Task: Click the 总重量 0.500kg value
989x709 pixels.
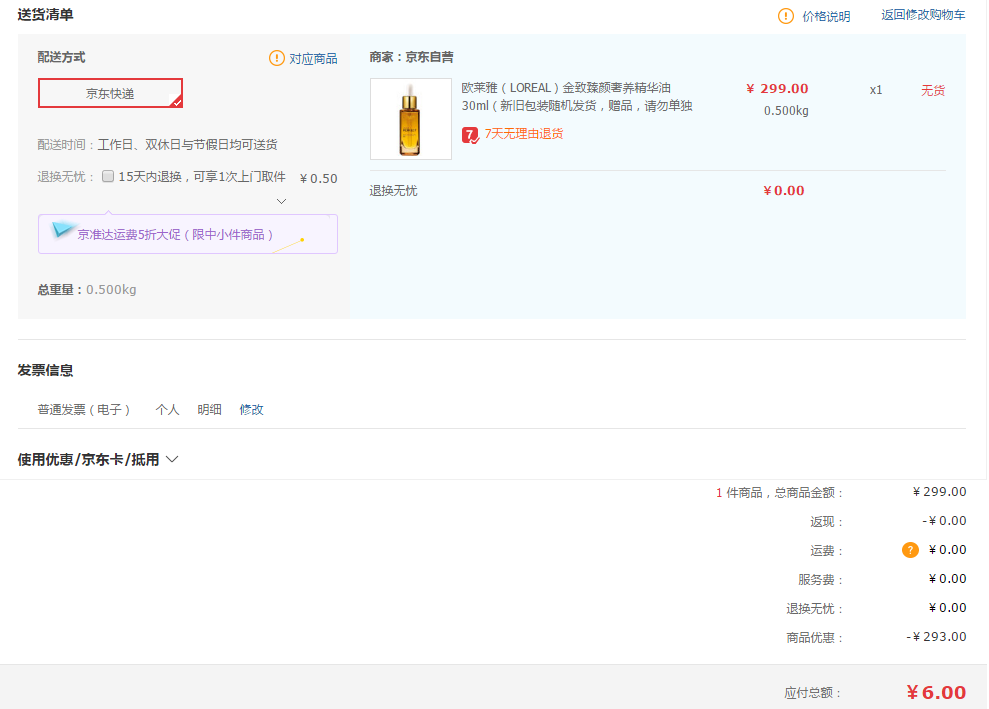Action: pyautogui.click(x=111, y=290)
